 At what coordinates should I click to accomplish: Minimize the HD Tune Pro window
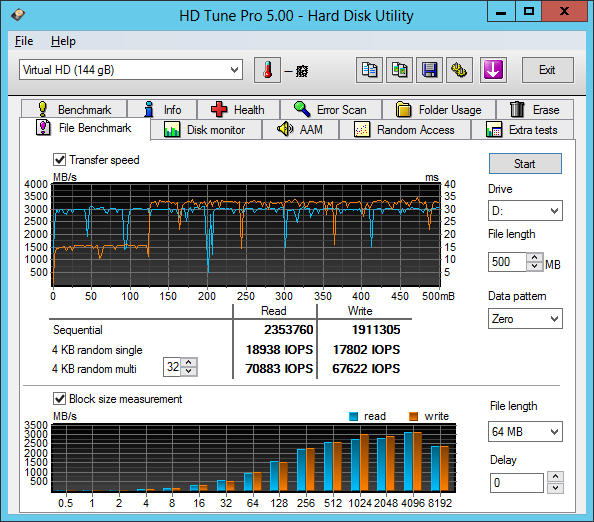pos(501,11)
